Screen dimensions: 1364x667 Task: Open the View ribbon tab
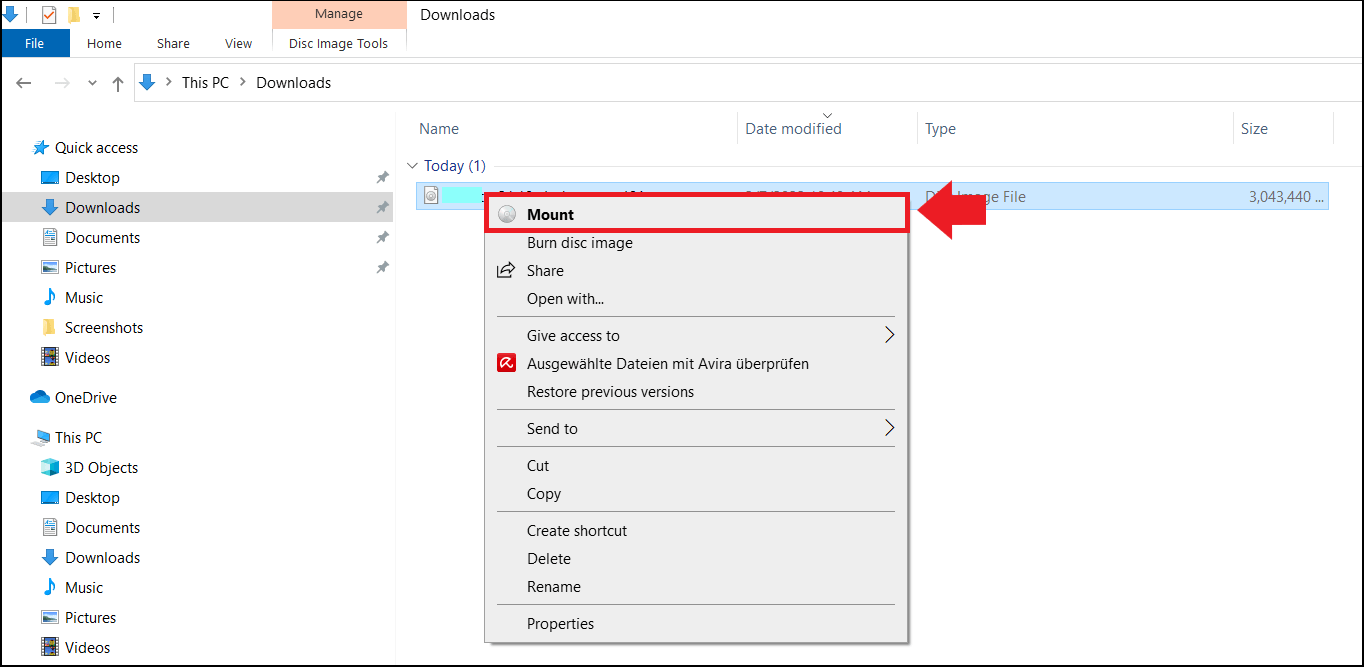point(238,43)
